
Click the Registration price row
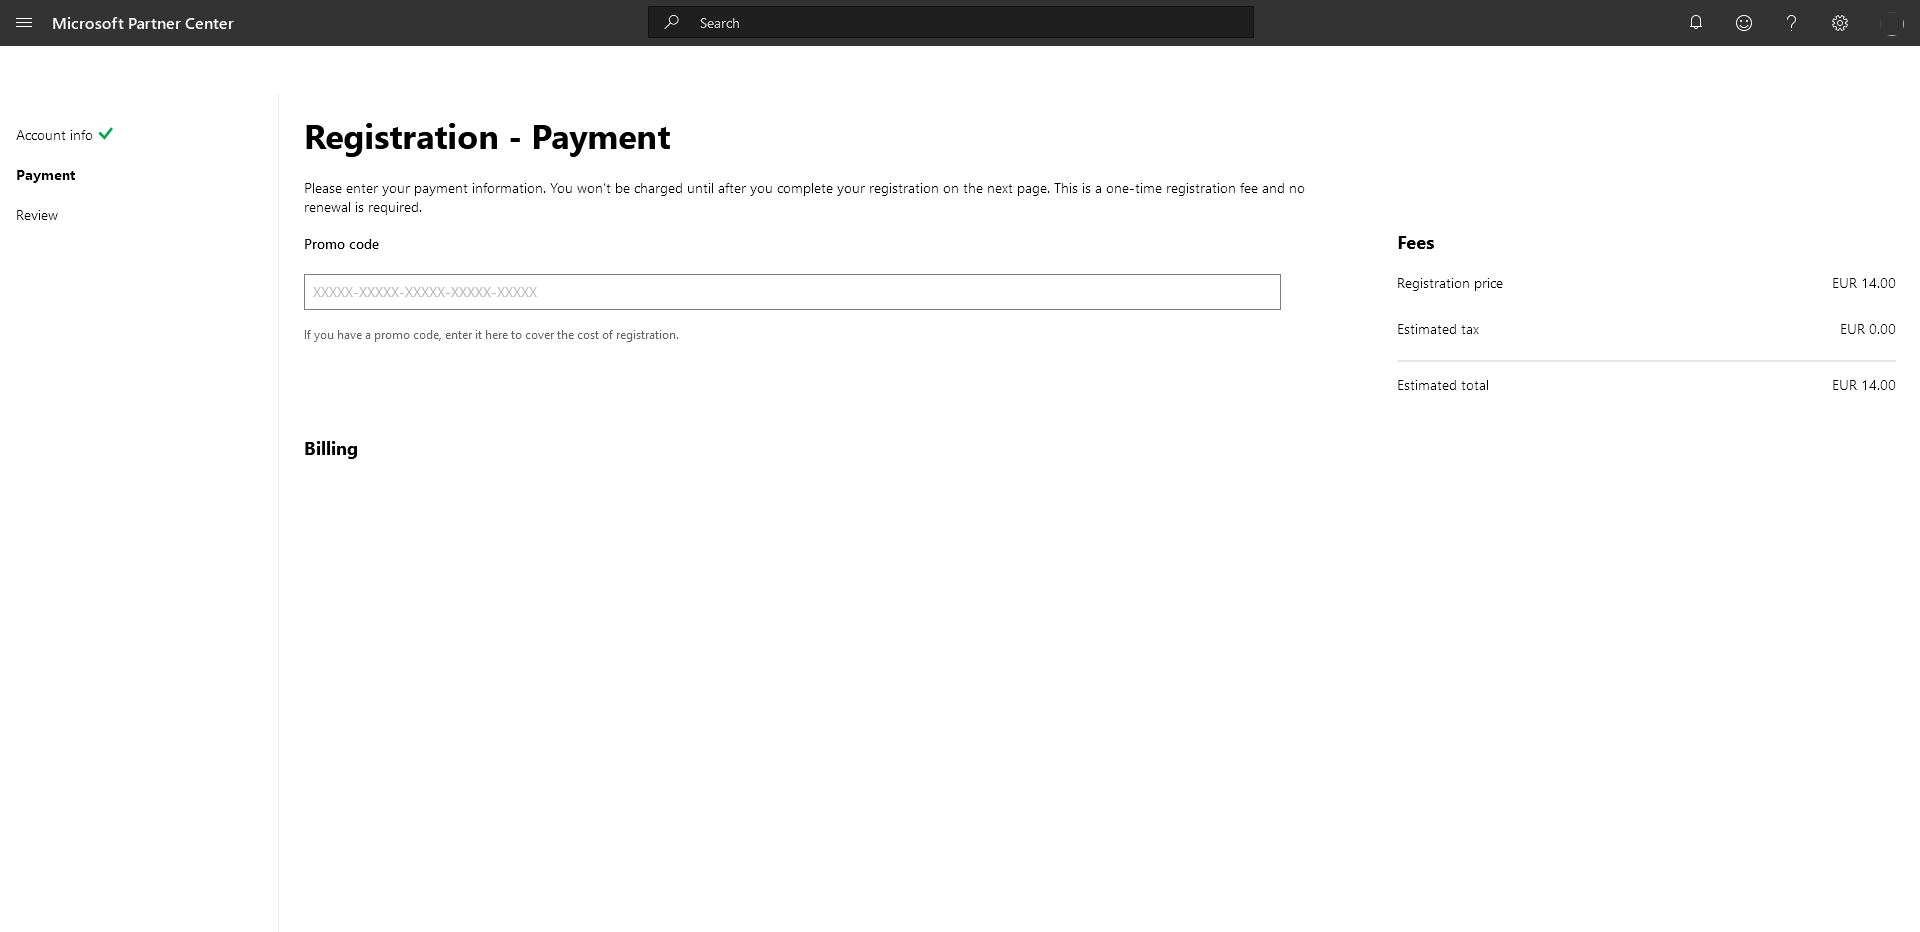[x=1449, y=283]
